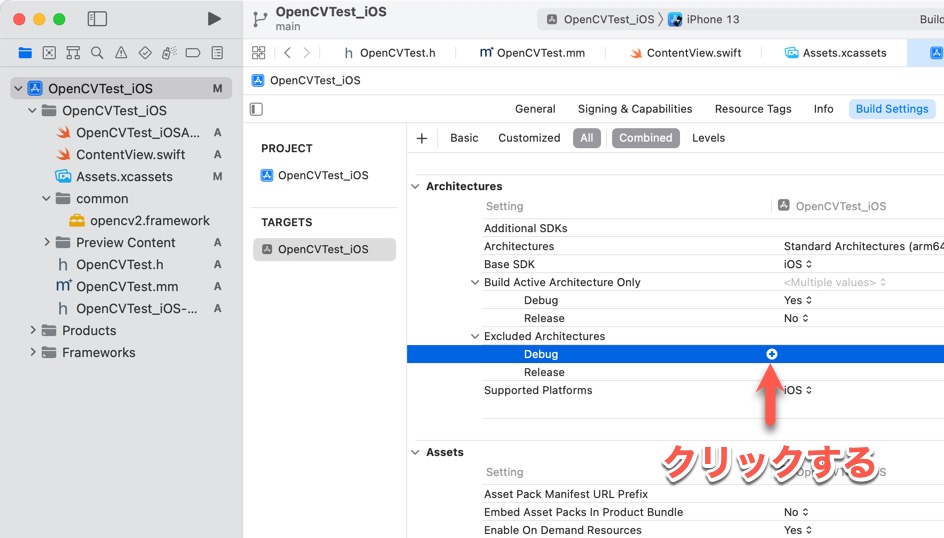This screenshot has width=944, height=538.
Task: Go back with the left chevron
Action: (287, 53)
